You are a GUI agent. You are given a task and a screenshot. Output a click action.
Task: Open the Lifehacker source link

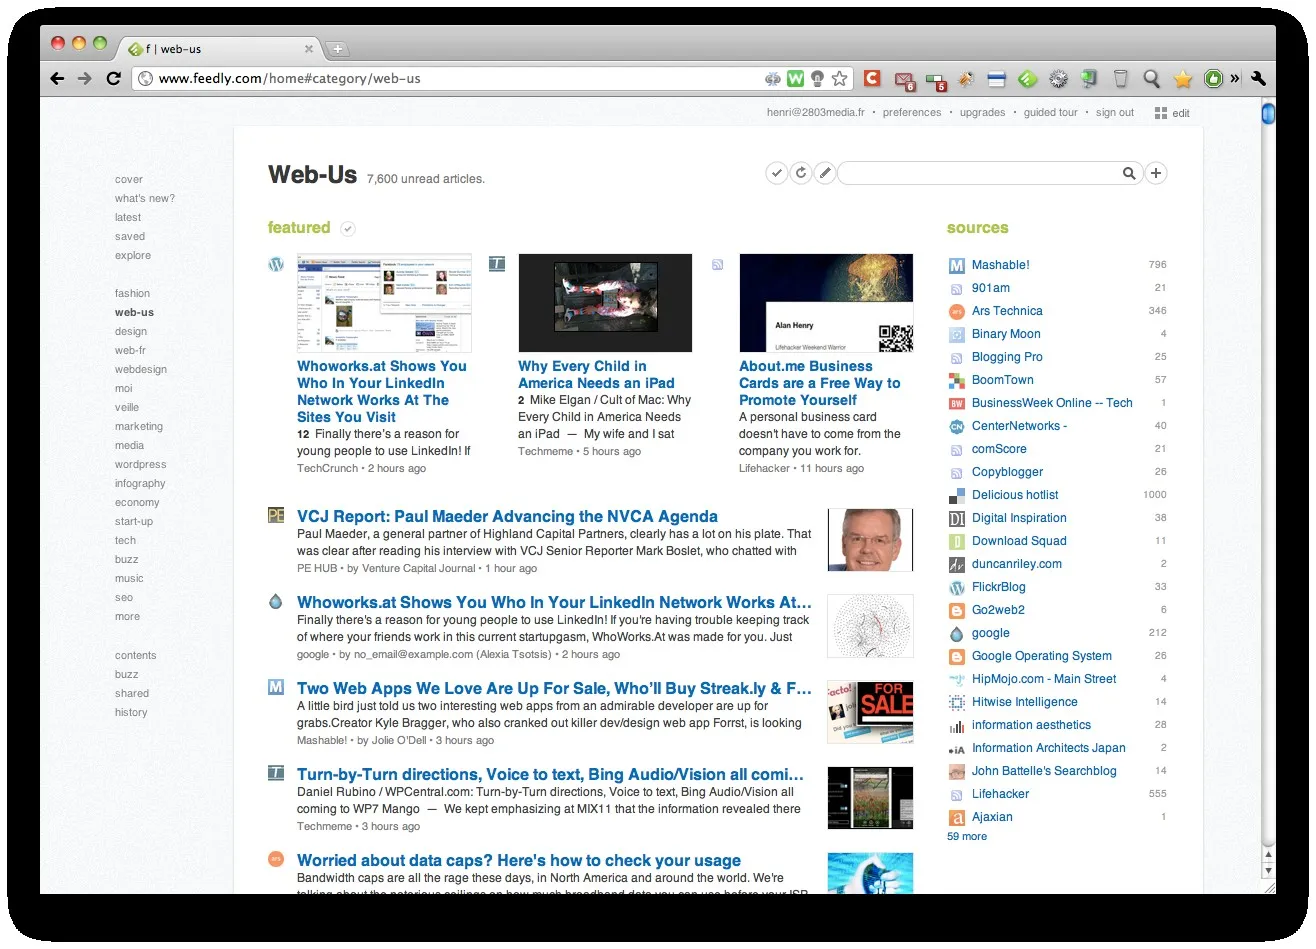(x=1000, y=794)
